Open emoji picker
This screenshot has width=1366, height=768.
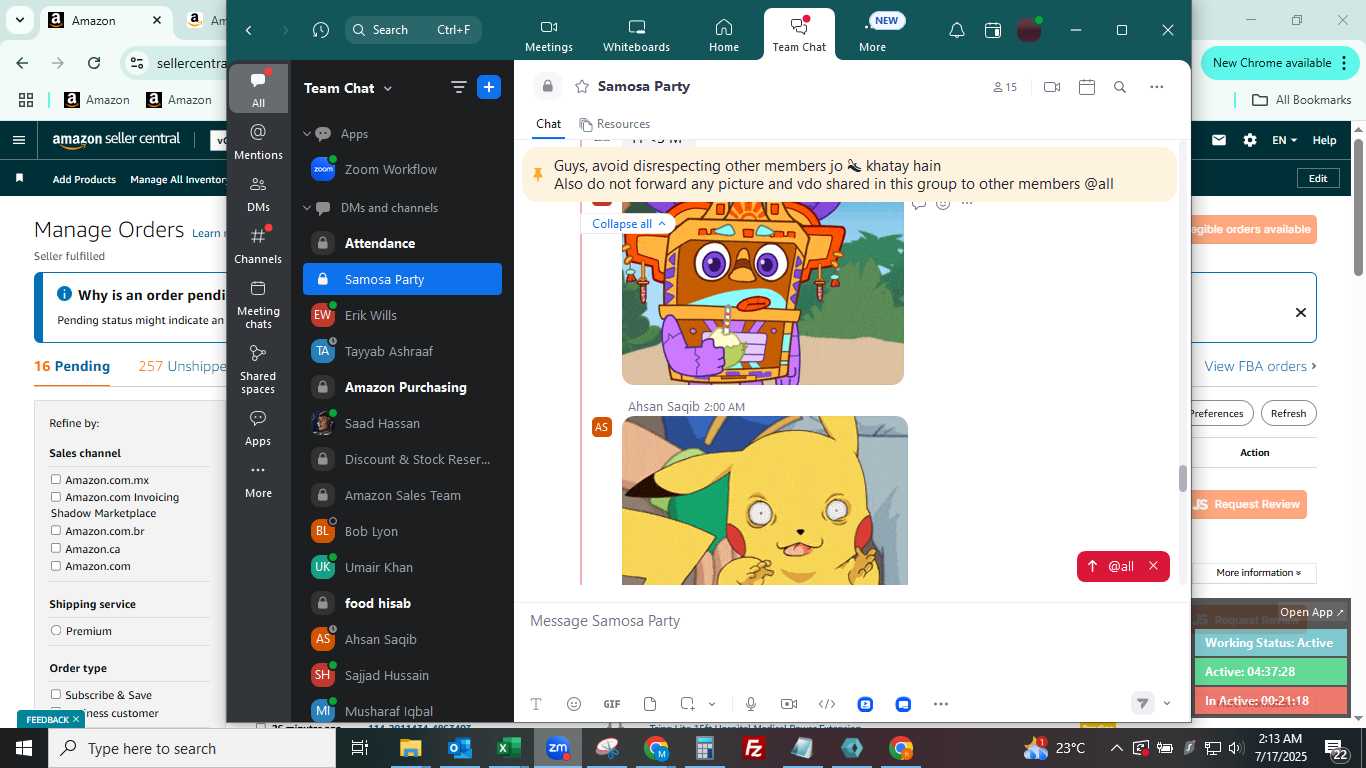point(574,704)
